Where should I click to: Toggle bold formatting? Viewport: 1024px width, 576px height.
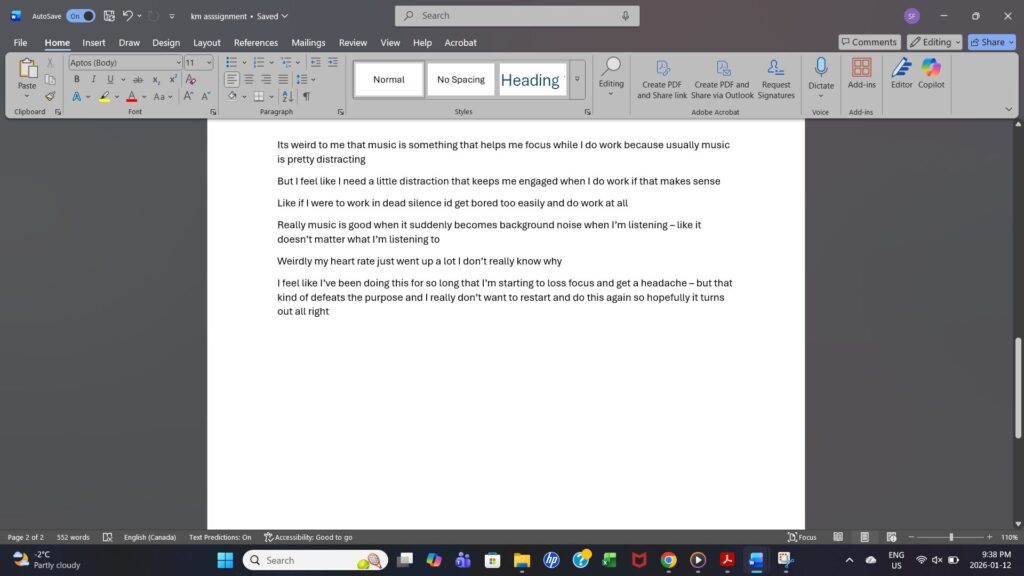pyautogui.click(x=76, y=79)
